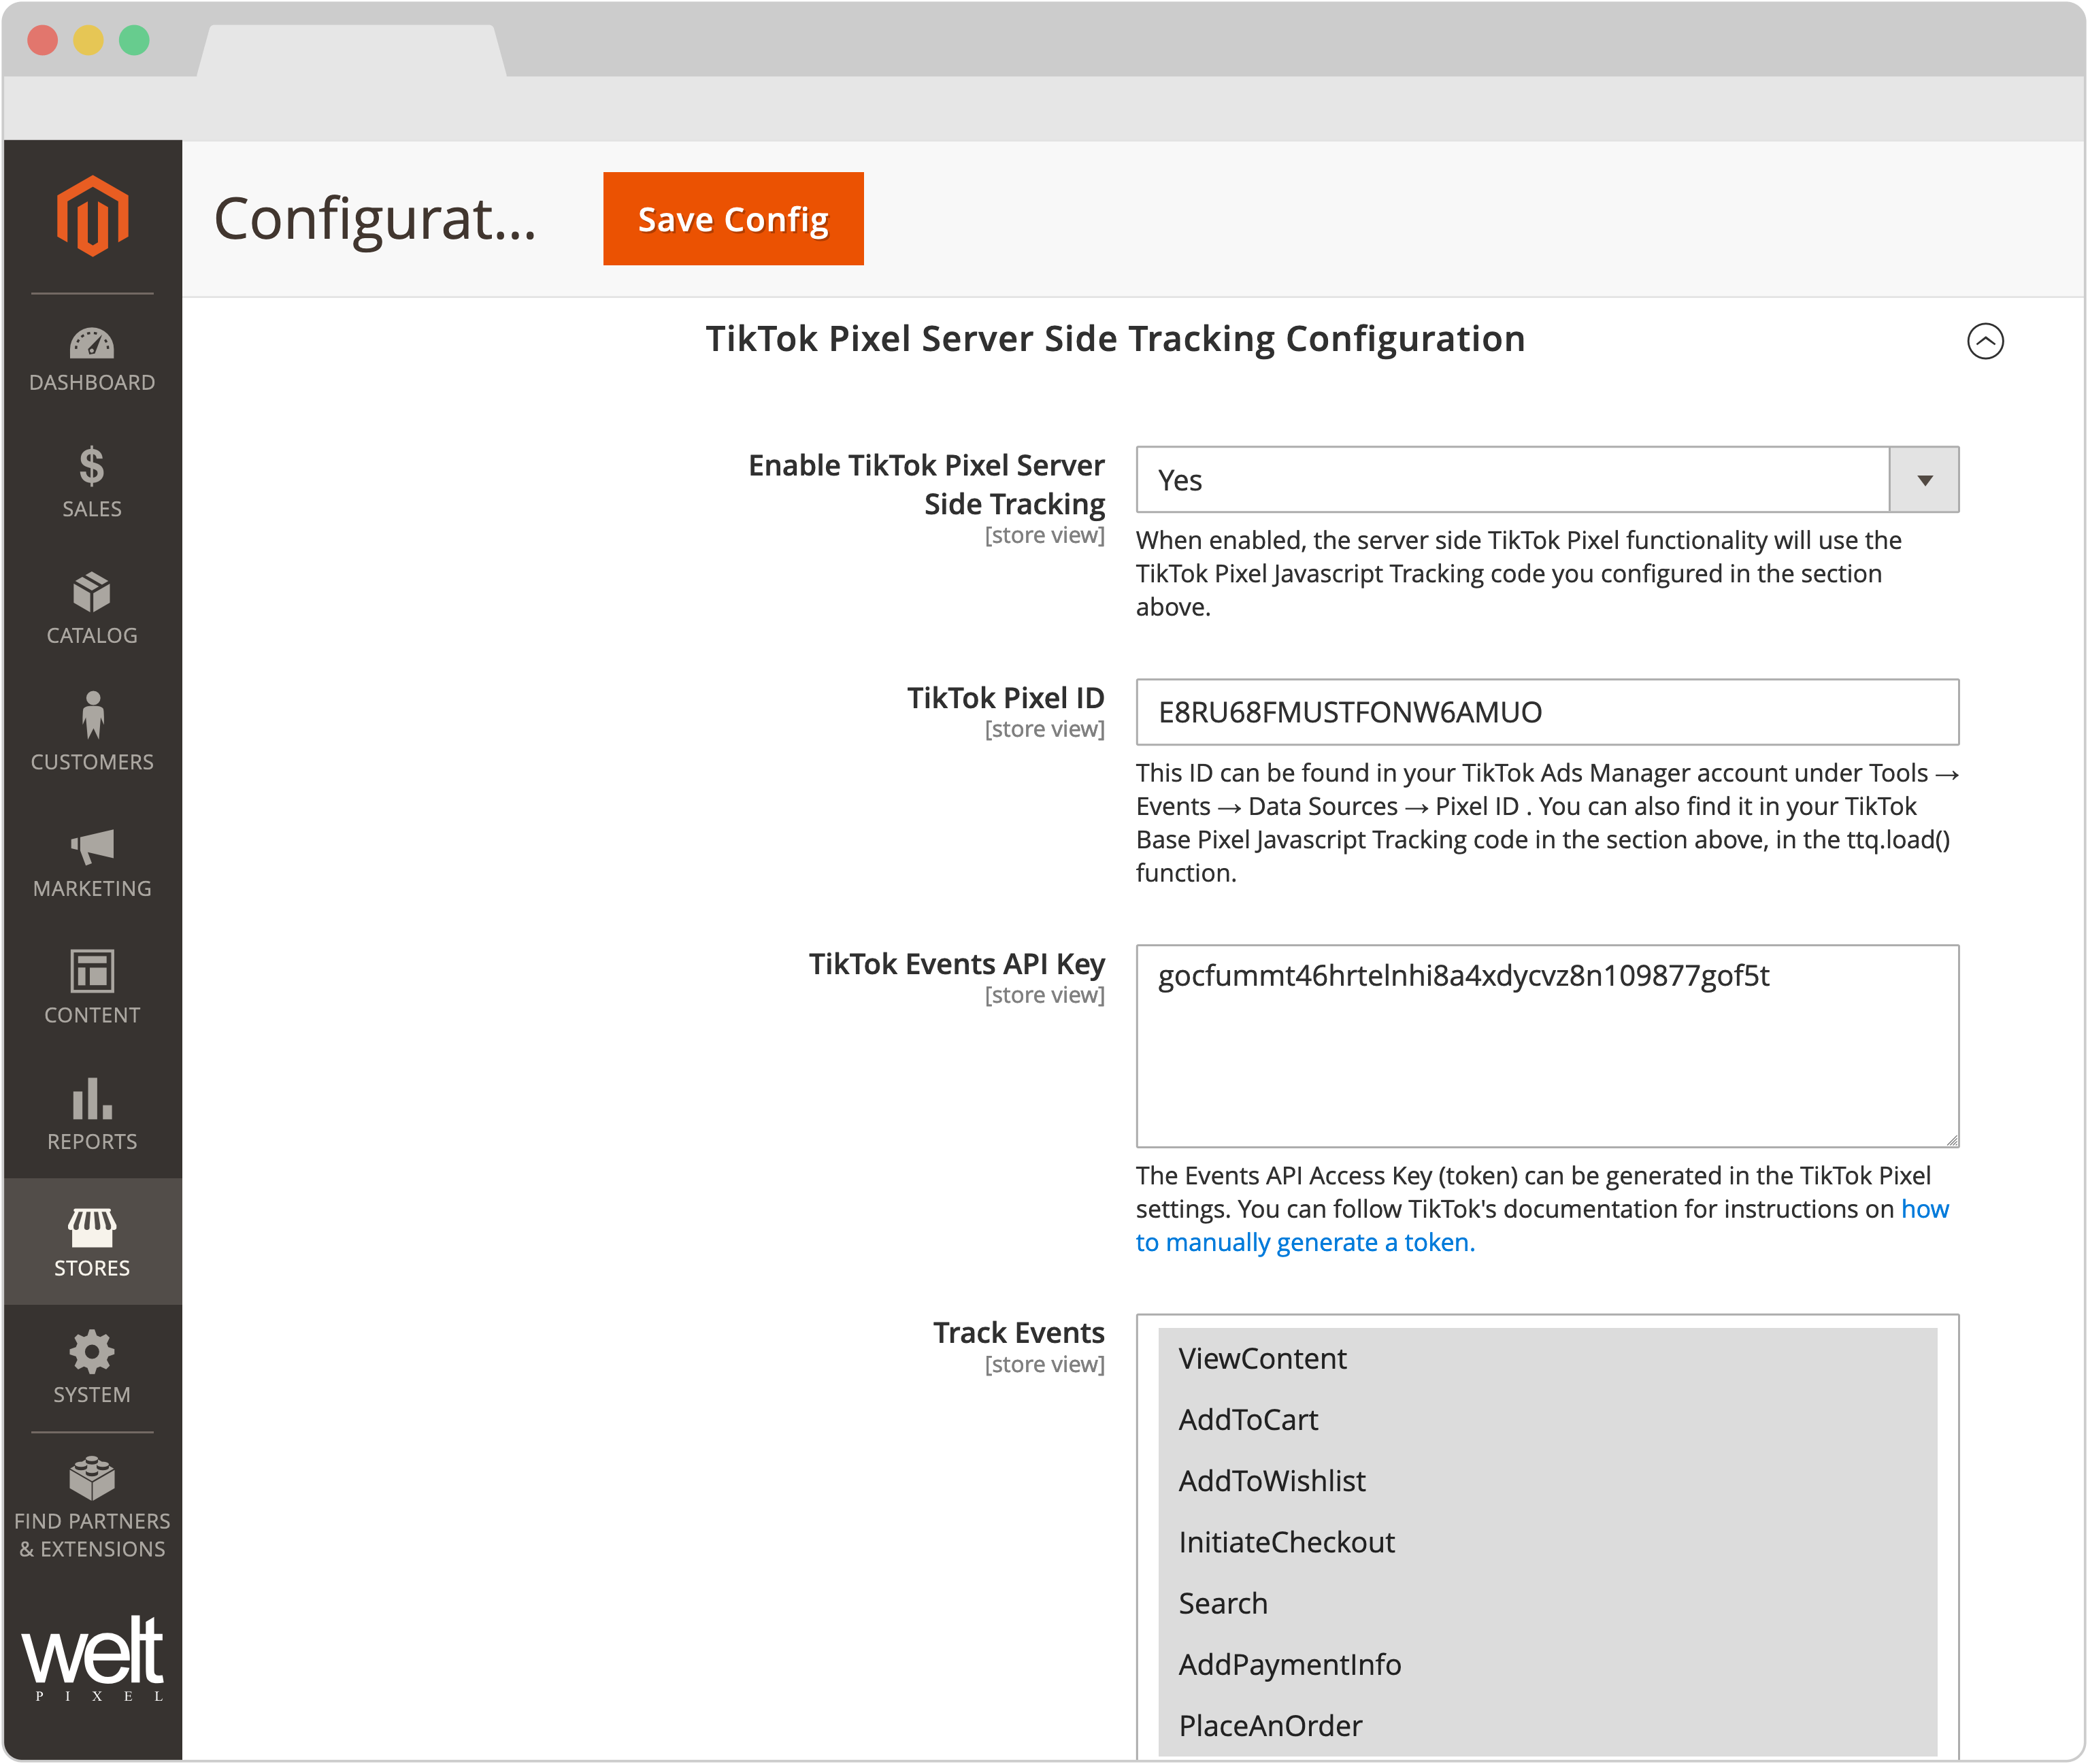Click the TikTok Pixel ID field
The height and width of the screenshot is (1764, 2088).
(x=1546, y=712)
